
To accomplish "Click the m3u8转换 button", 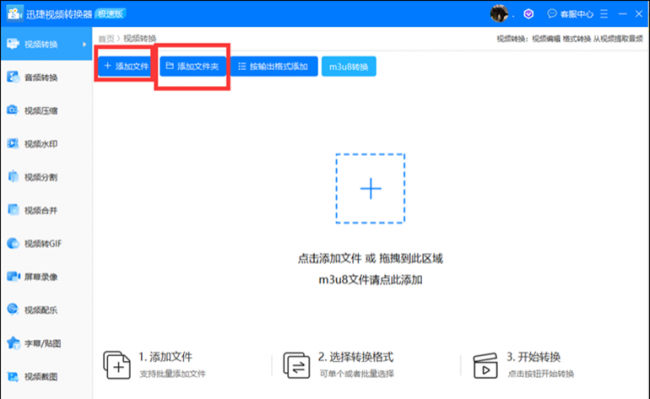I will (349, 66).
